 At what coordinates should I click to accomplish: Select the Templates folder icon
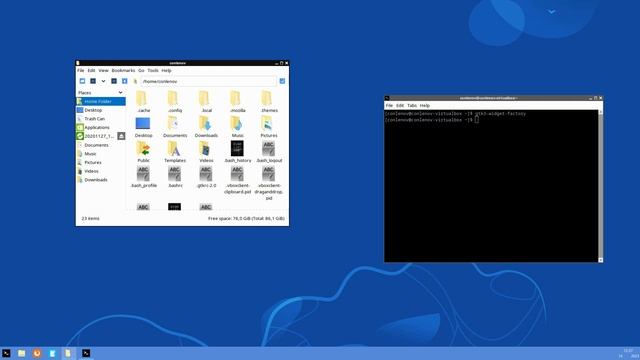[174, 149]
